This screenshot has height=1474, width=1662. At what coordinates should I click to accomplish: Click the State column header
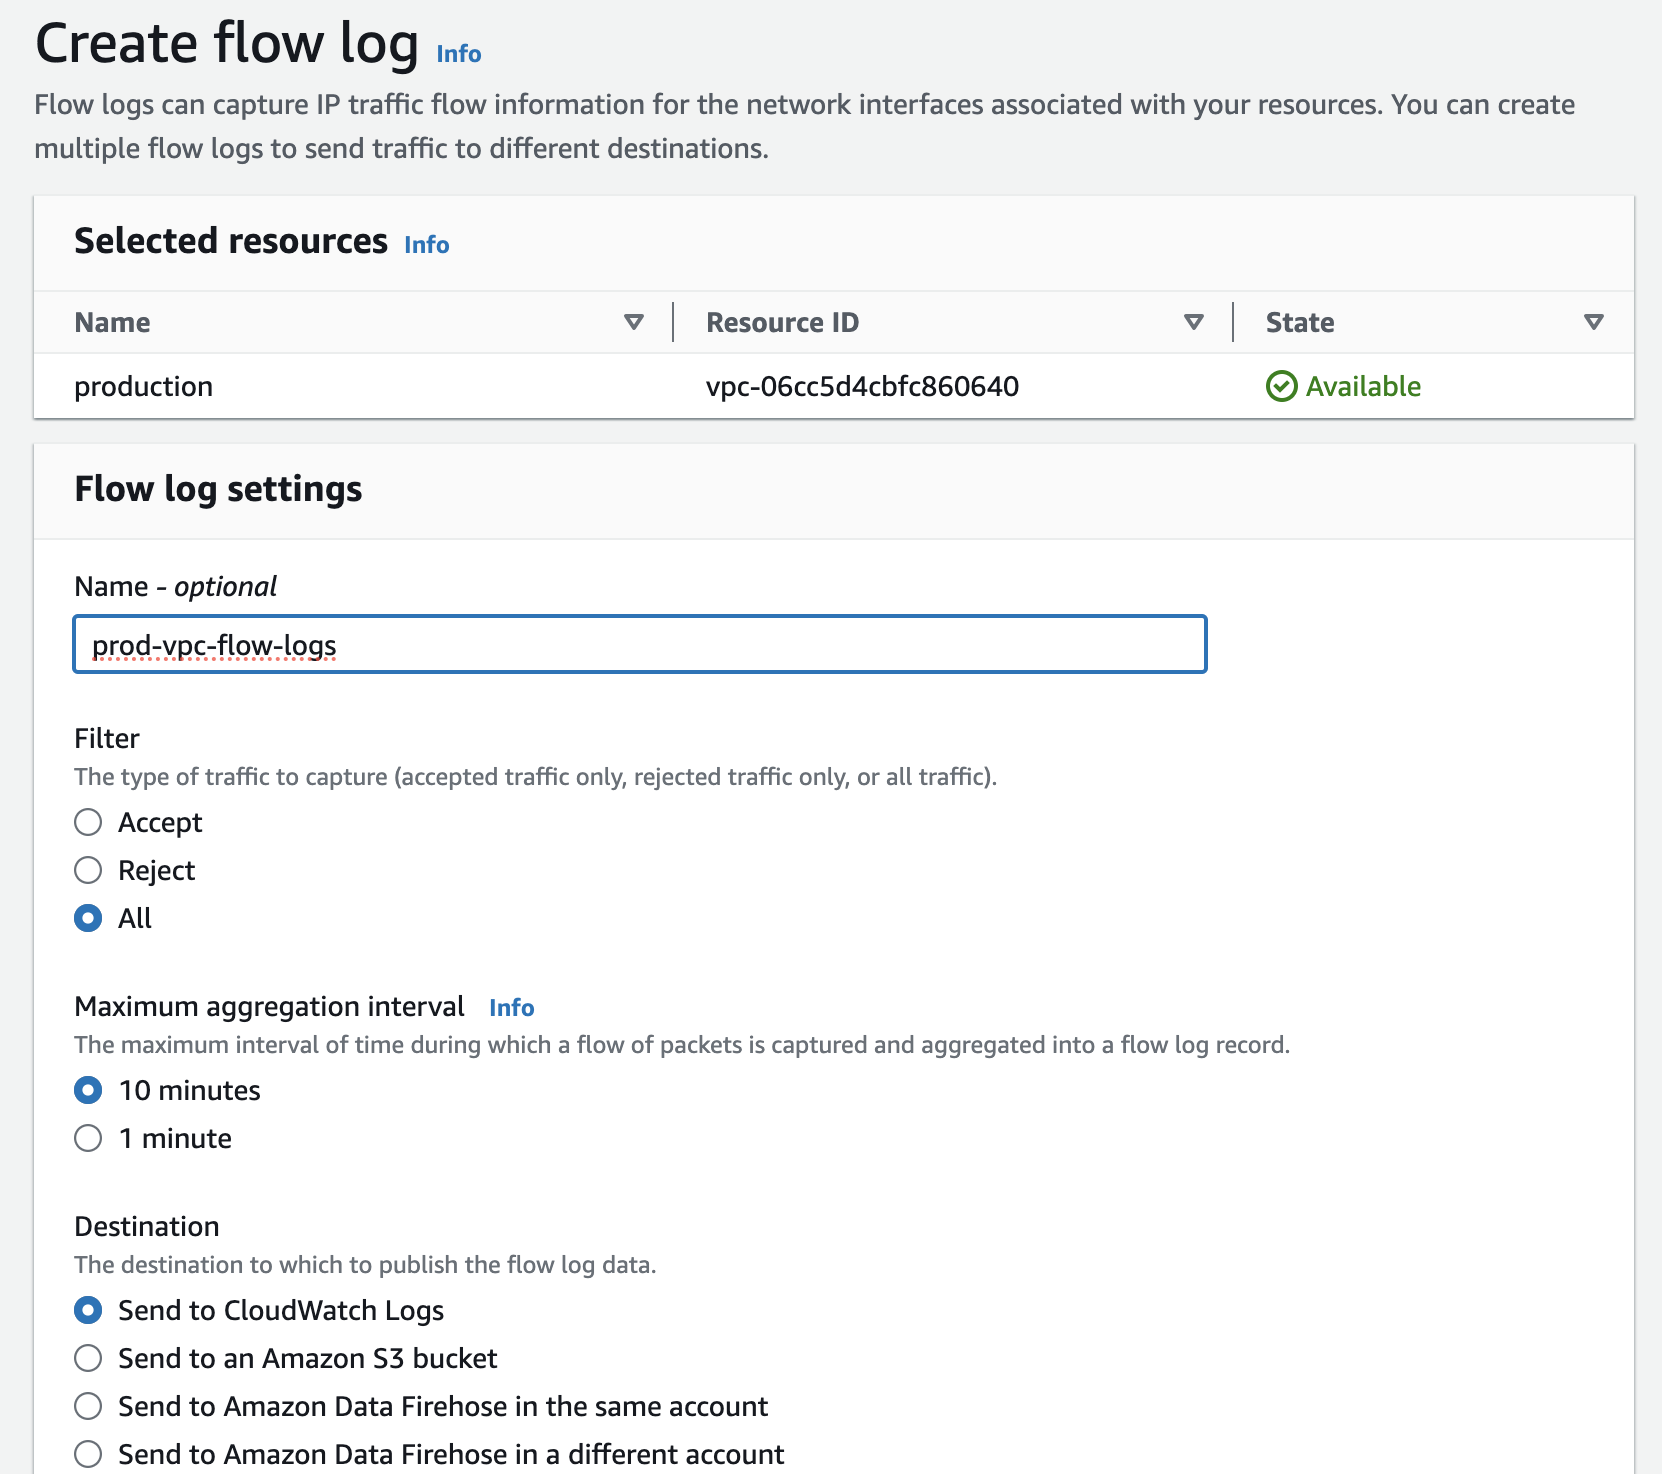pyautogui.click(x=1300, y=322)
